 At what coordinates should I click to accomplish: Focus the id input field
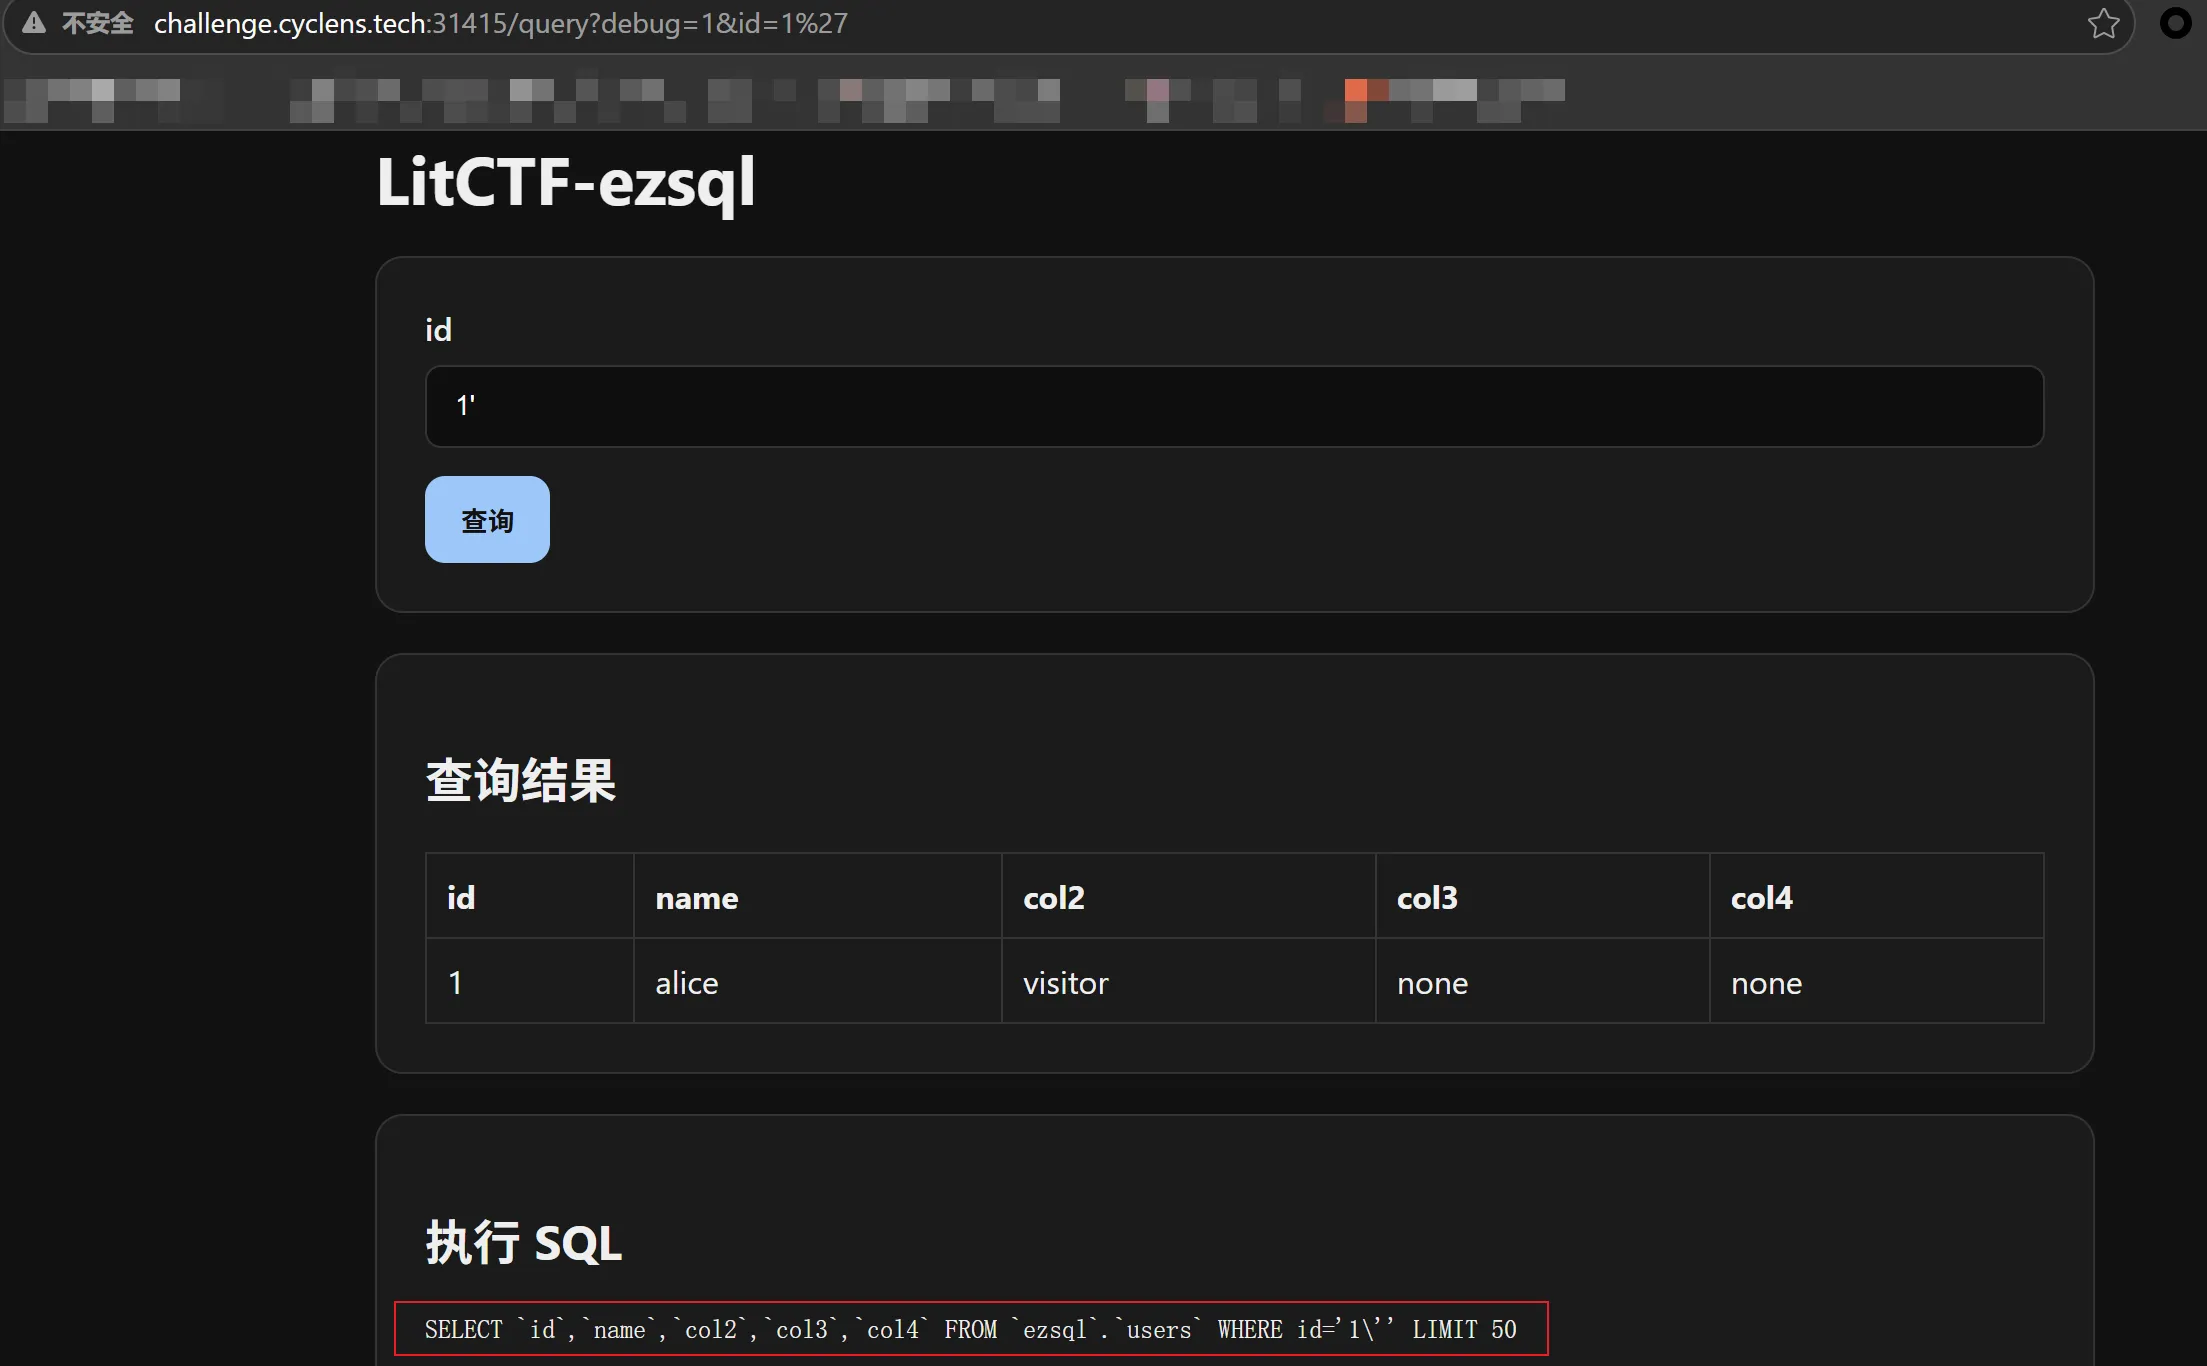pos(1234,406)
